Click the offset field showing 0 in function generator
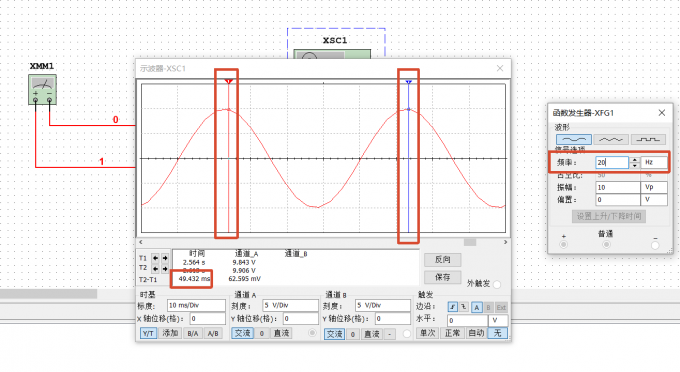Image resolution: width=680 pixels, height=372 pixels. pyautogui.click(x=618, y=199)
